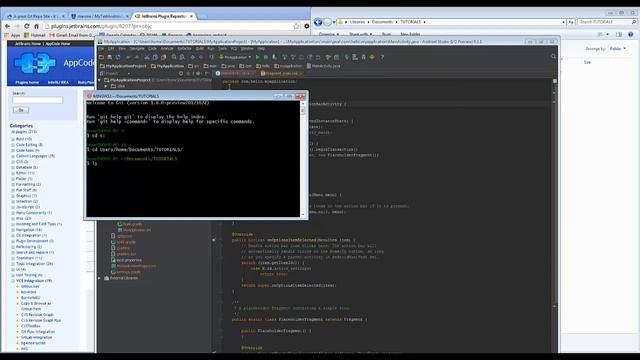This screenshot has height=360, width=640.
Task: Select MyApplicationProject in the navigation breadcrumb
Action: coord(123,66)
